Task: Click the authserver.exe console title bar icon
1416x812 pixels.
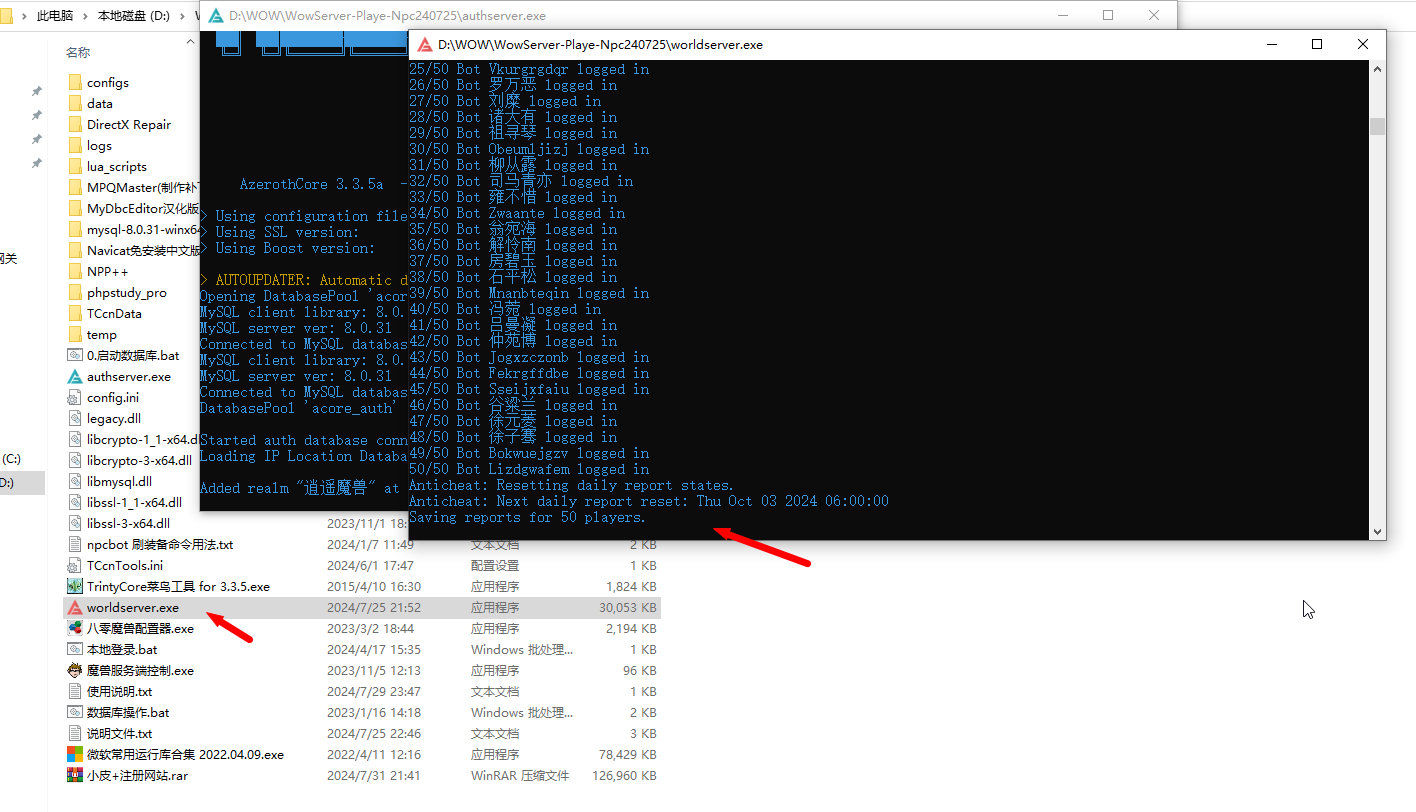Action: point(216,16)
